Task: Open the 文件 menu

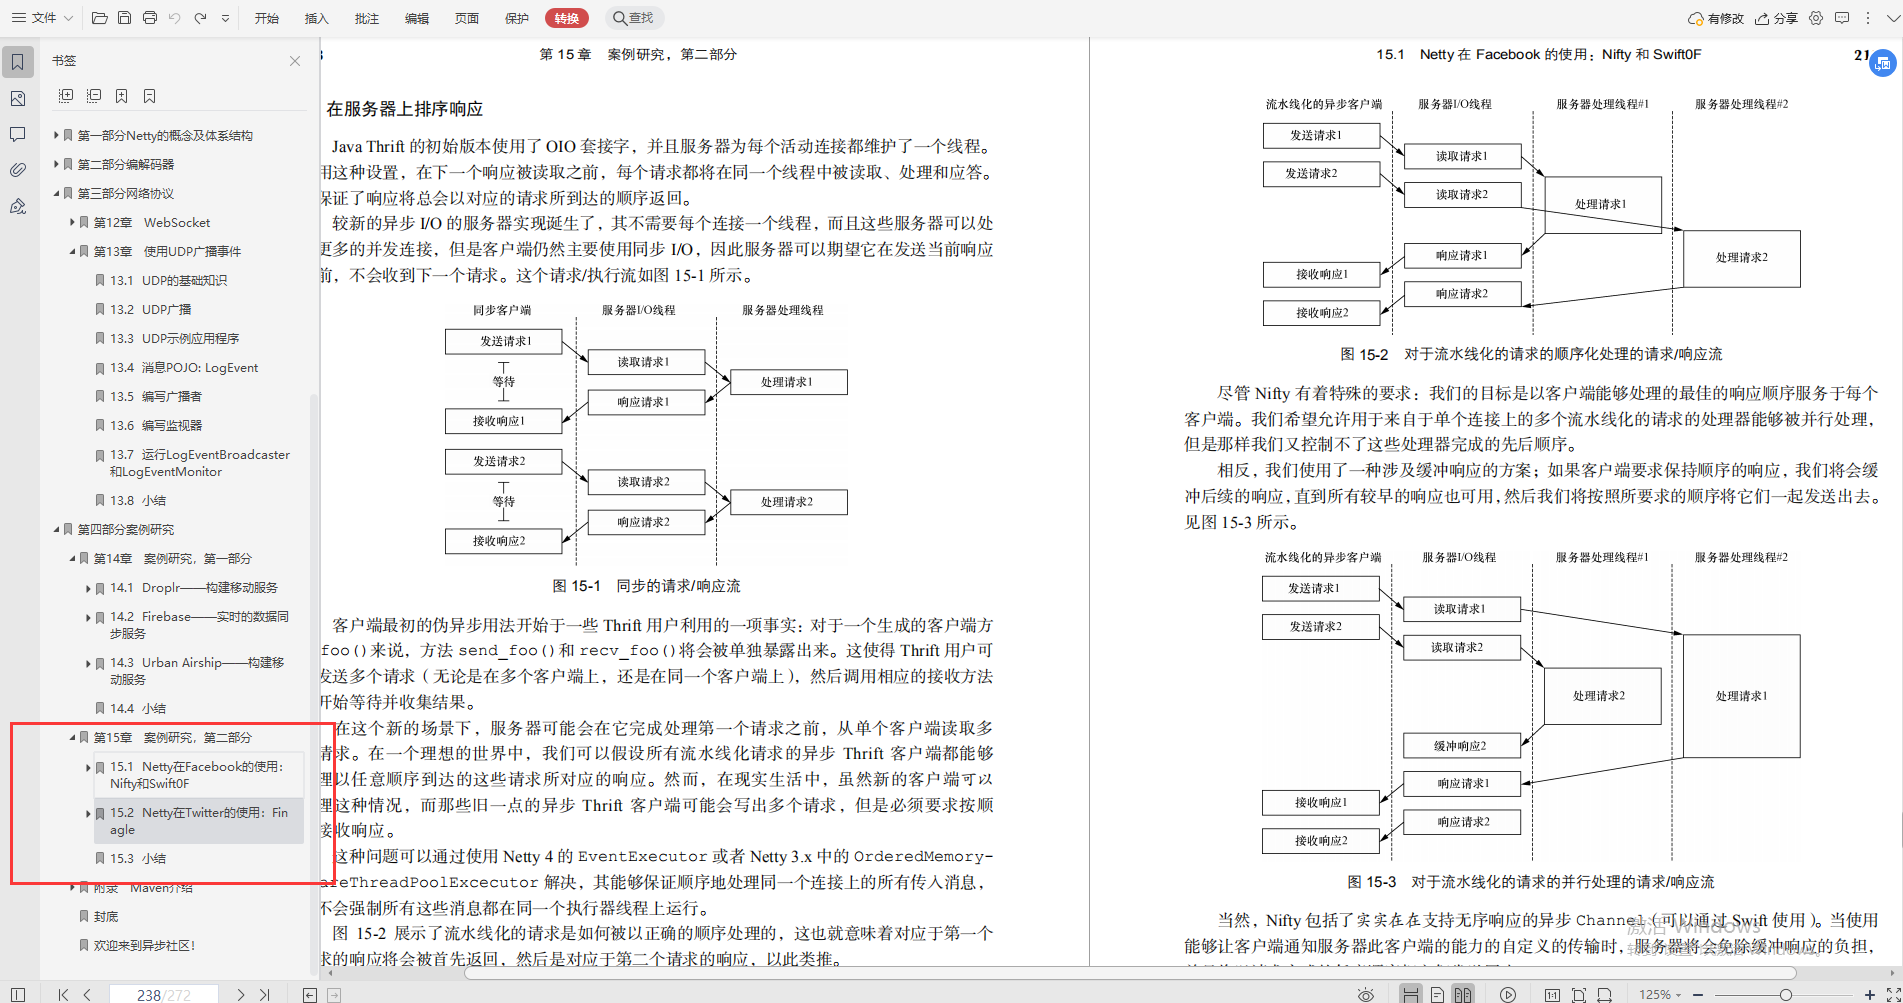Action: click(x=42, y=18)
